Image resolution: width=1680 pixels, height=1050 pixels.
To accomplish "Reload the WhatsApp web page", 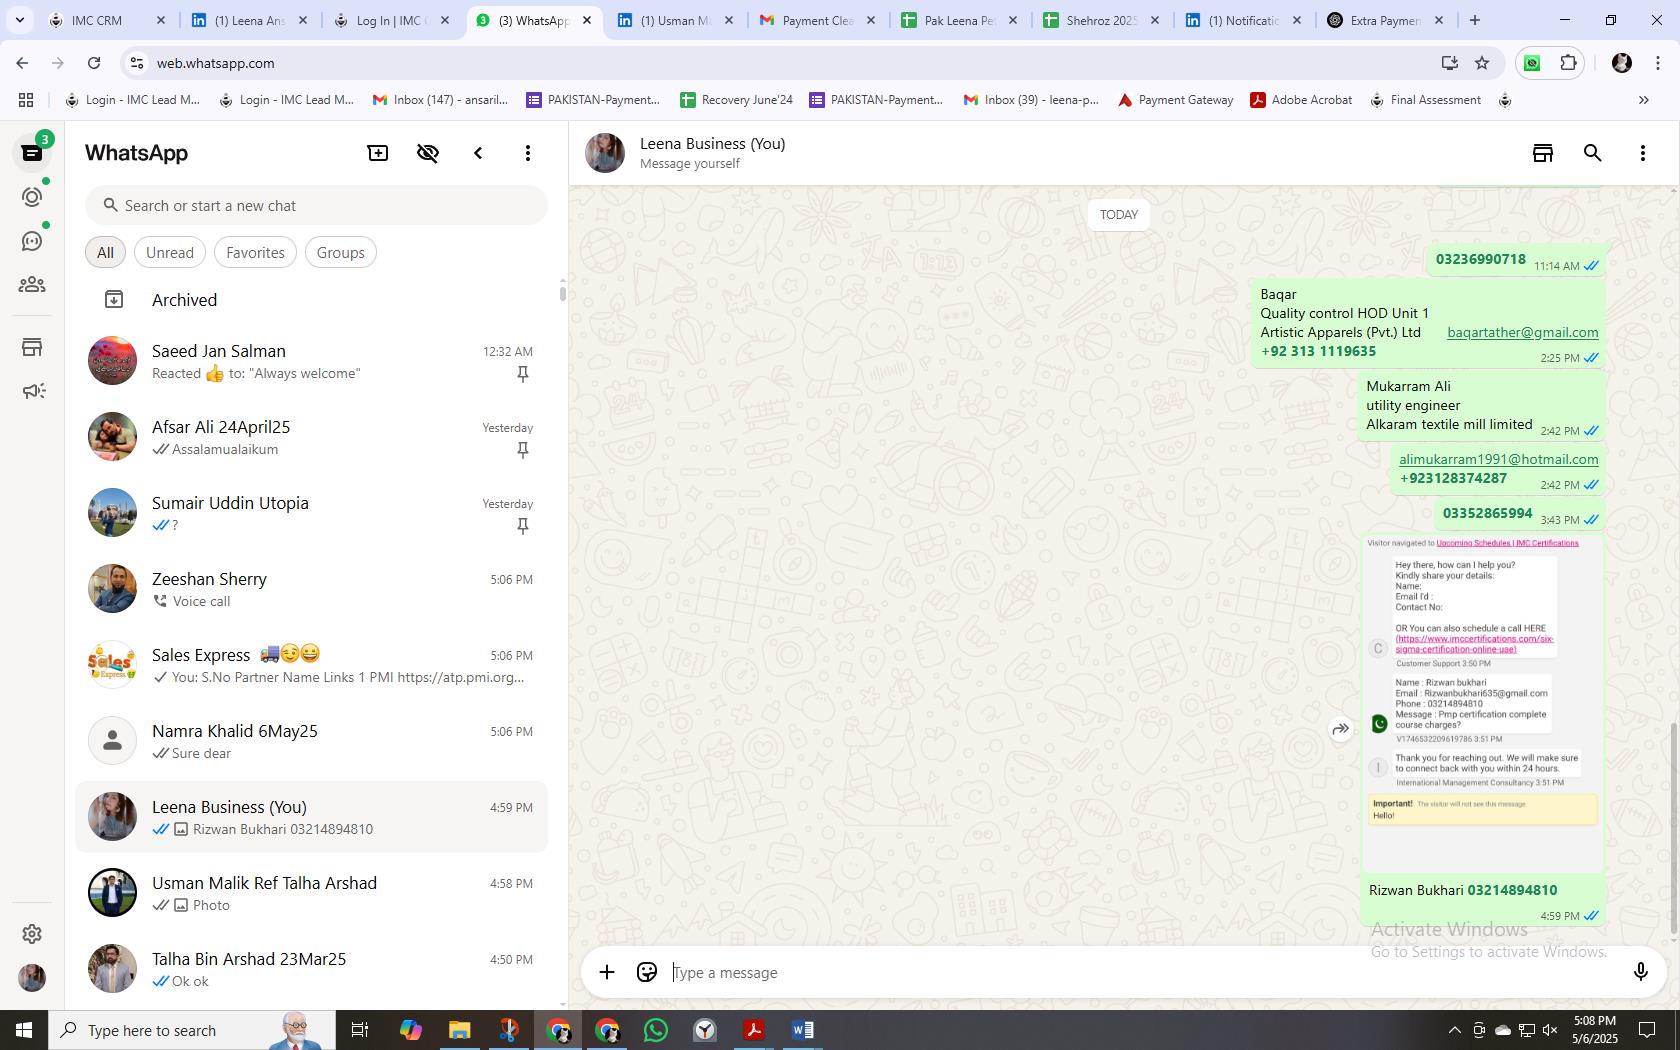I will [94, 63].
